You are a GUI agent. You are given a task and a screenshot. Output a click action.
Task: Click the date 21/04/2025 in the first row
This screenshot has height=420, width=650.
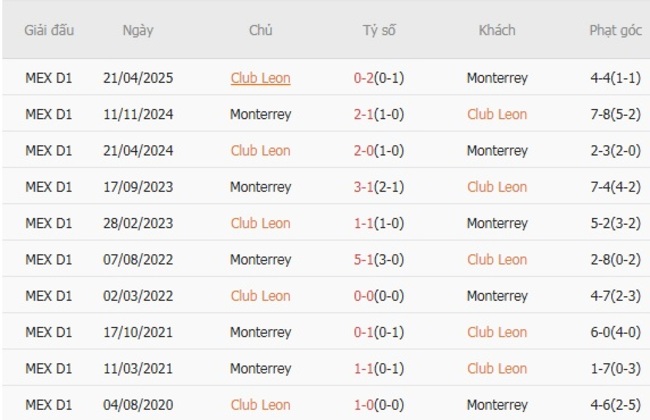pyautogui.click(x=138, y=78)
